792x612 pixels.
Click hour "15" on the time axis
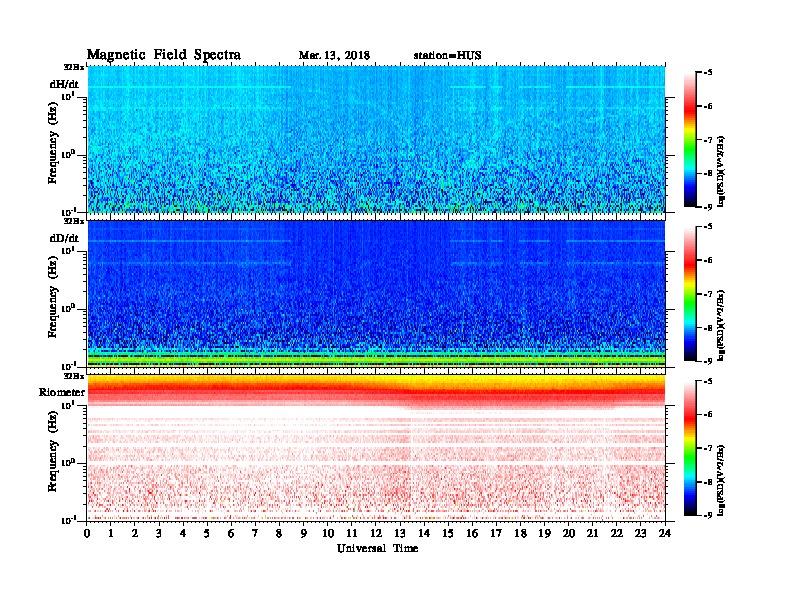pos(448,533)
